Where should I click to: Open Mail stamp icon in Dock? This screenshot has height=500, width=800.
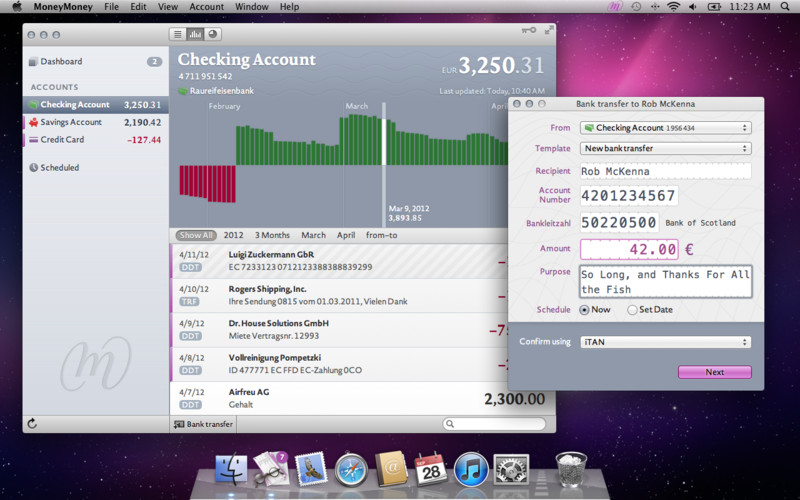click(x=311, y=468)
